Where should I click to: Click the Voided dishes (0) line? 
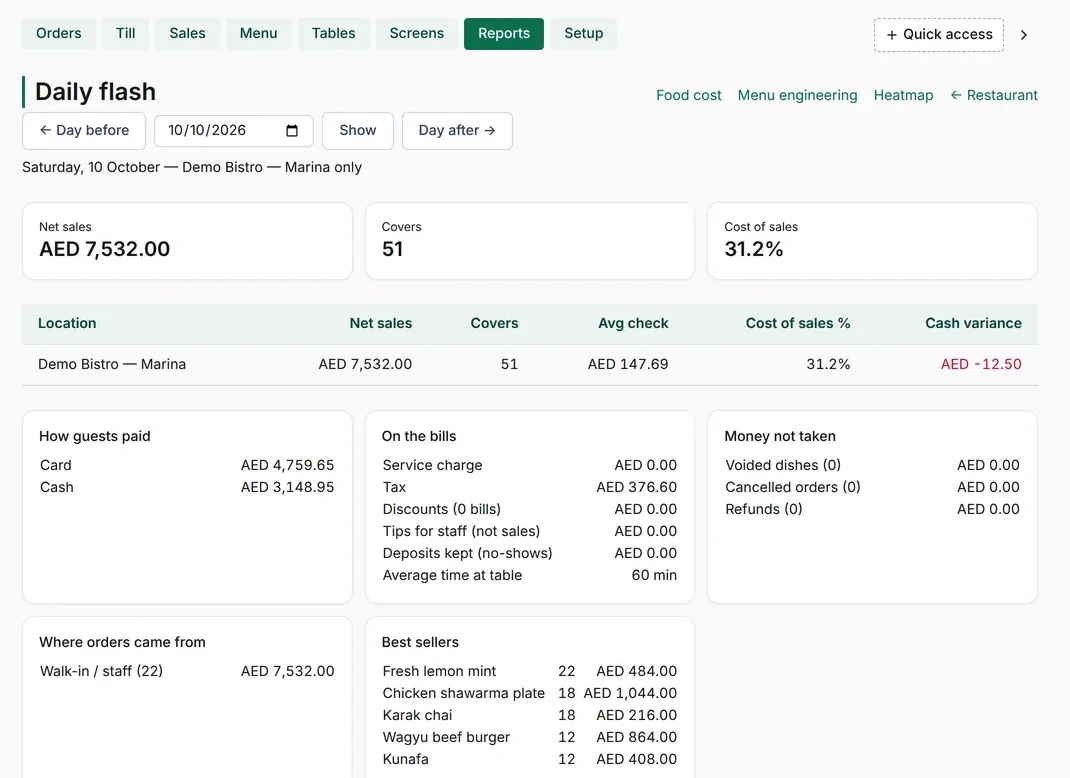[872, 465]
